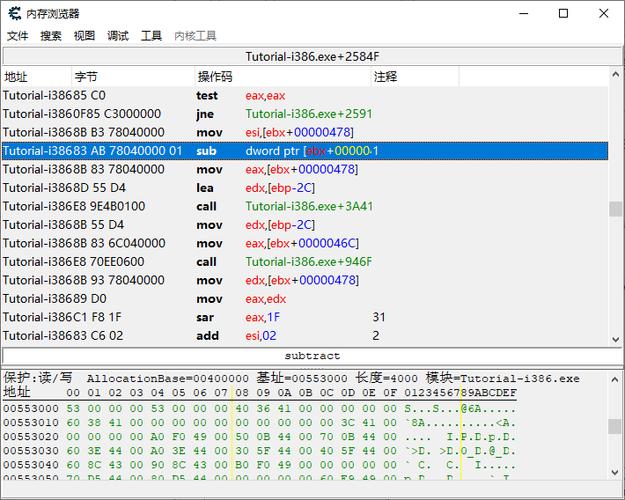Viewport: 625px width, 500px height.
Task: Click the 地址 column header
Action: pyautogui.click(x=37, y=77)
